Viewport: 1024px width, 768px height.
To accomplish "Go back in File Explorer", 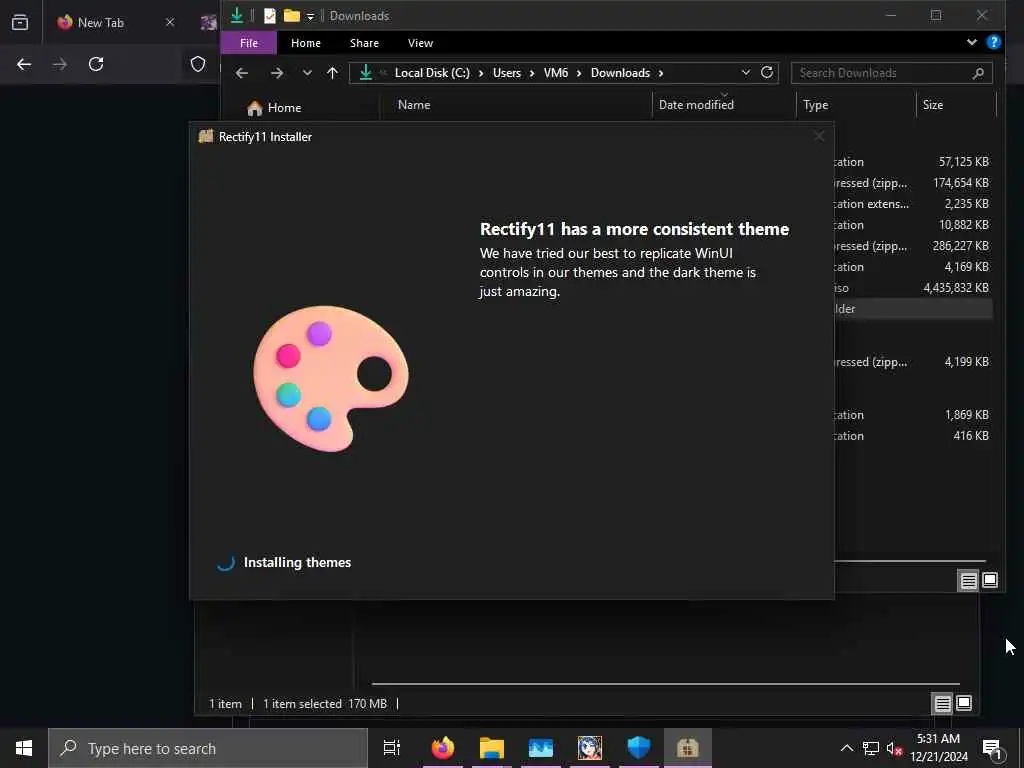I will point(242,73).
